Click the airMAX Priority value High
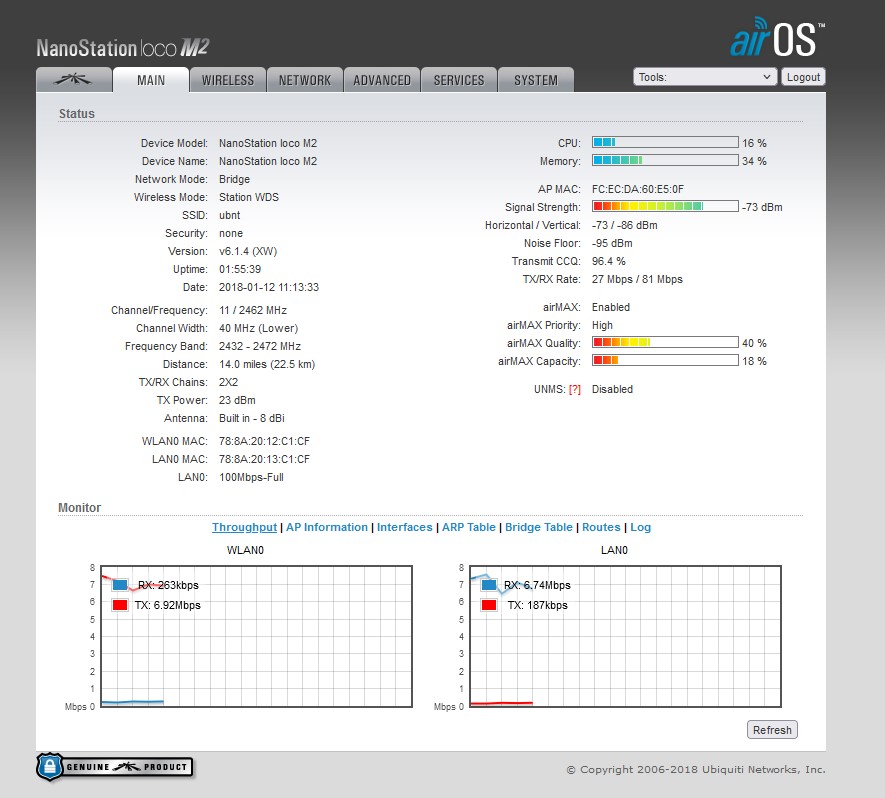885x798 pixels. coord(602,326)
